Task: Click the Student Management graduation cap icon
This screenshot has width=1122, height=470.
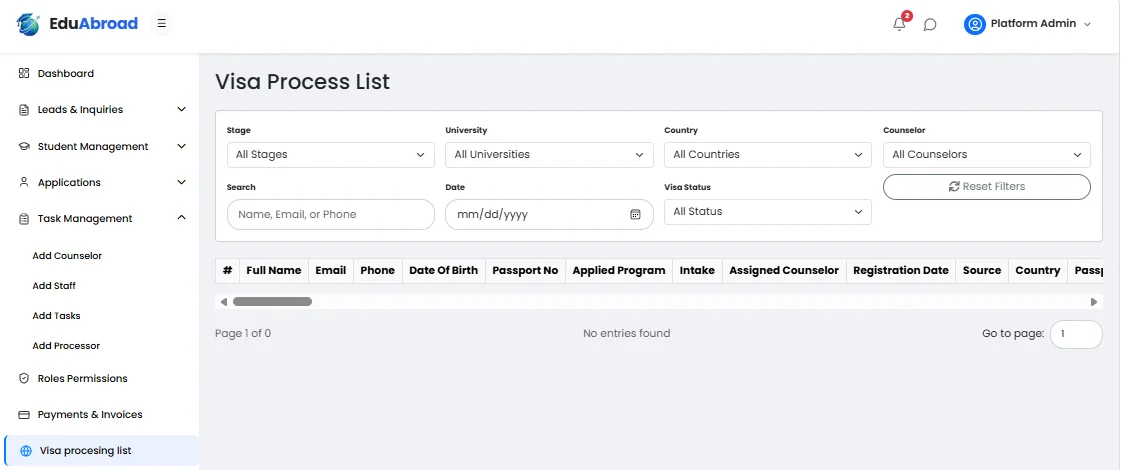Action: tap(24, 146)
